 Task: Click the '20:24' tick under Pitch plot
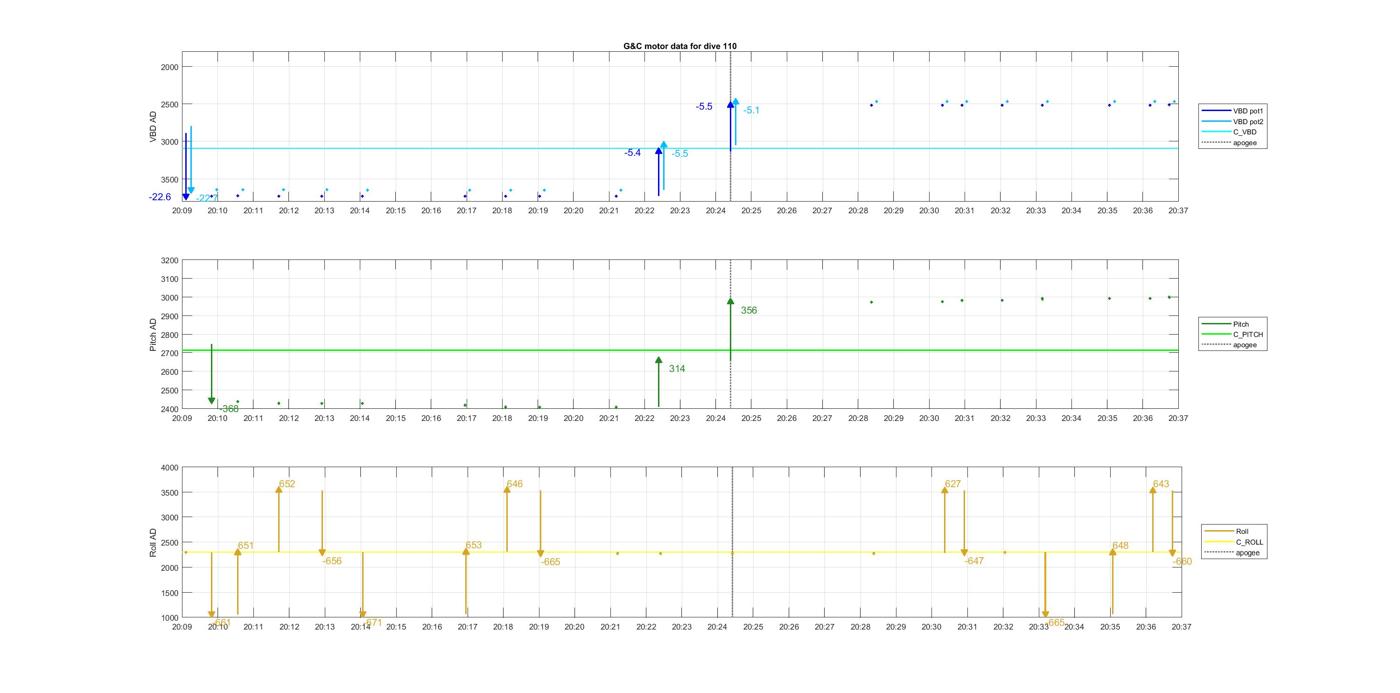point(716,419)
